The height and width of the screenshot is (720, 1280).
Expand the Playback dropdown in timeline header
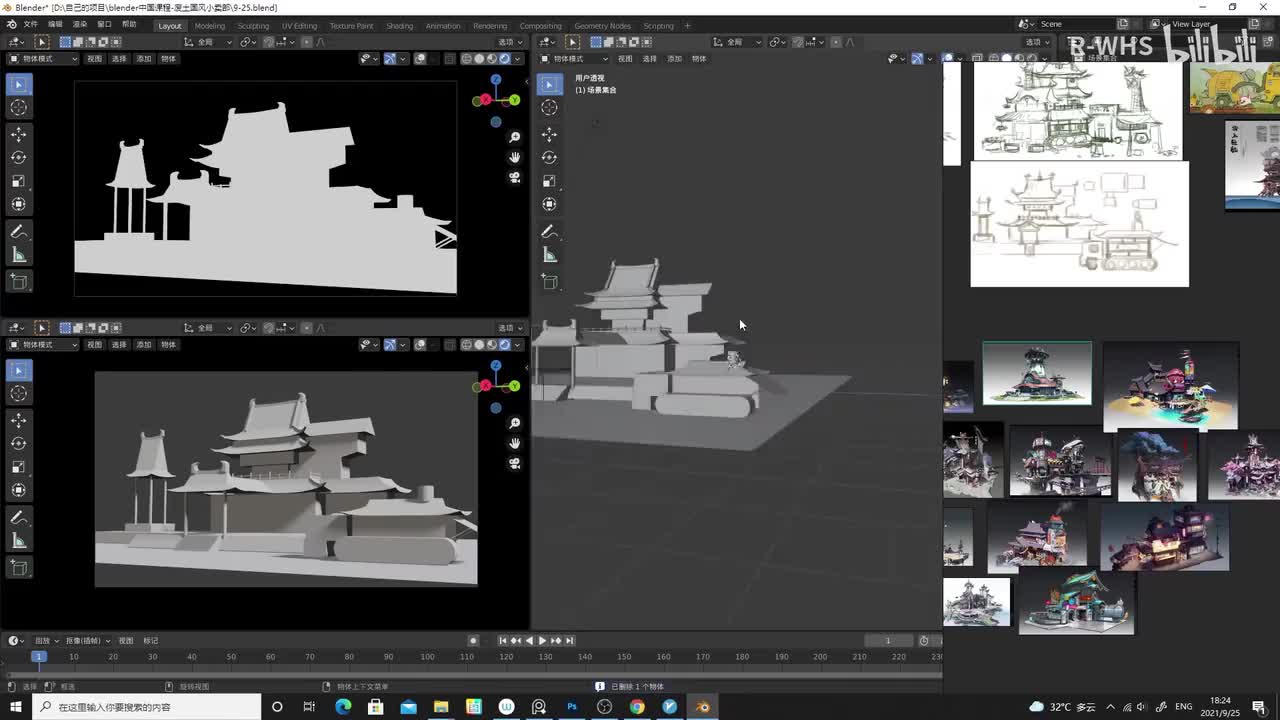click(45, 641)
